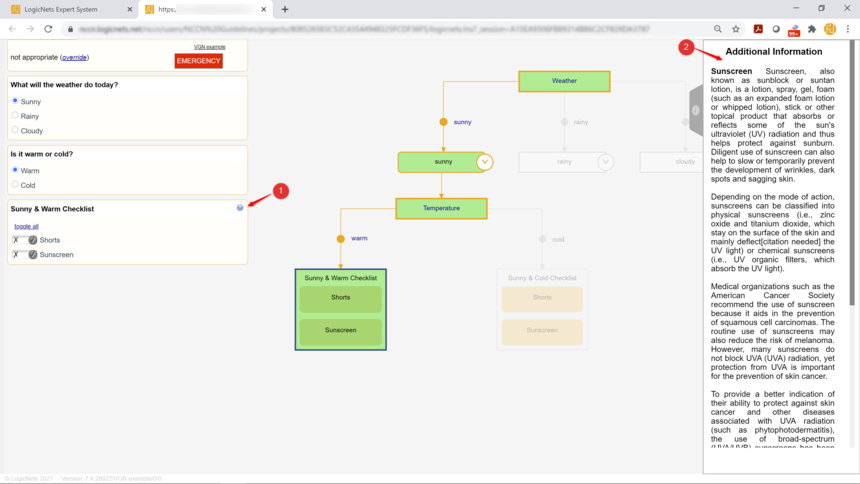Click 'Is it warm or cold?' question
Image resolution: width=860 pixels, height=484 pixels.
coord(42,154)
